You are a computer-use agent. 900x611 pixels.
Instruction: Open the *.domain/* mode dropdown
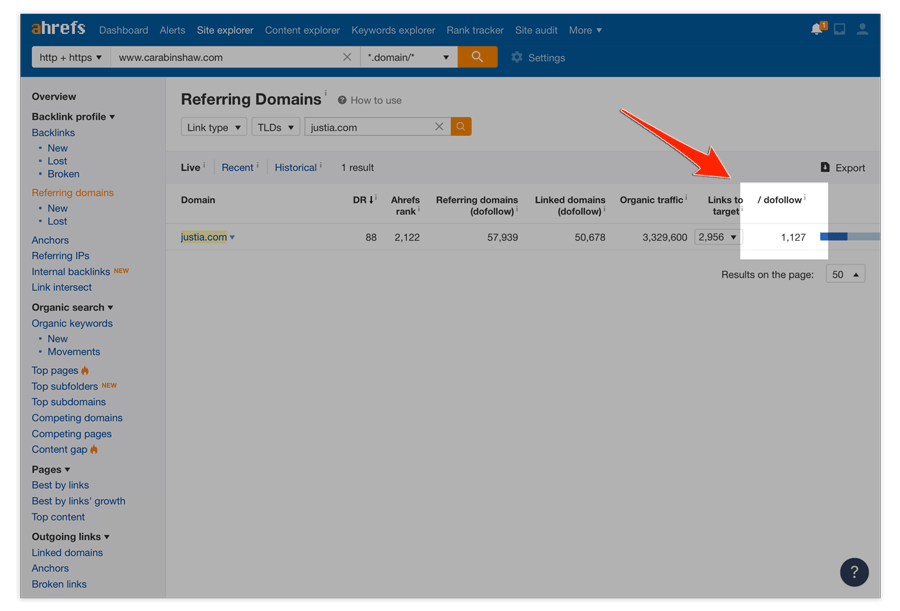pos(409,57)
